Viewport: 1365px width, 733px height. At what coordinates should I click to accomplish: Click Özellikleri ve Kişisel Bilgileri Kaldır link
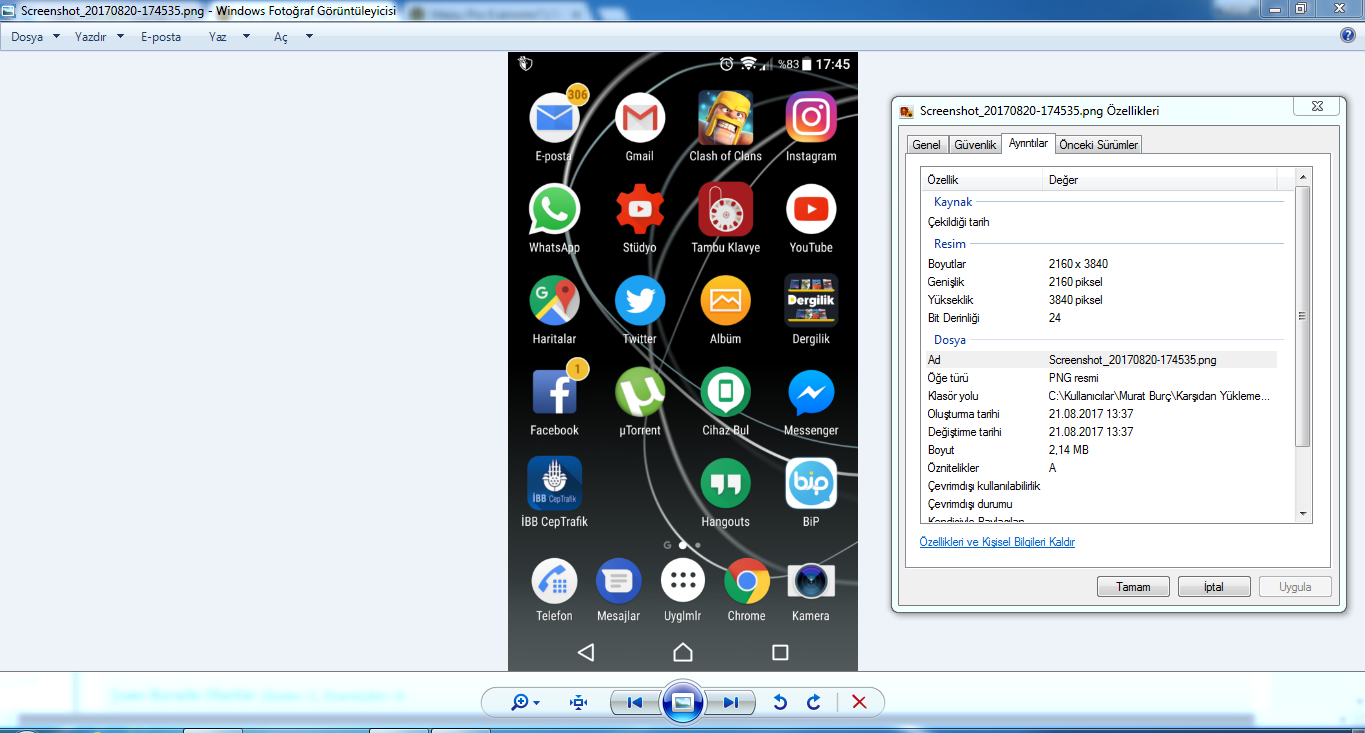click(x=997, y=542)
